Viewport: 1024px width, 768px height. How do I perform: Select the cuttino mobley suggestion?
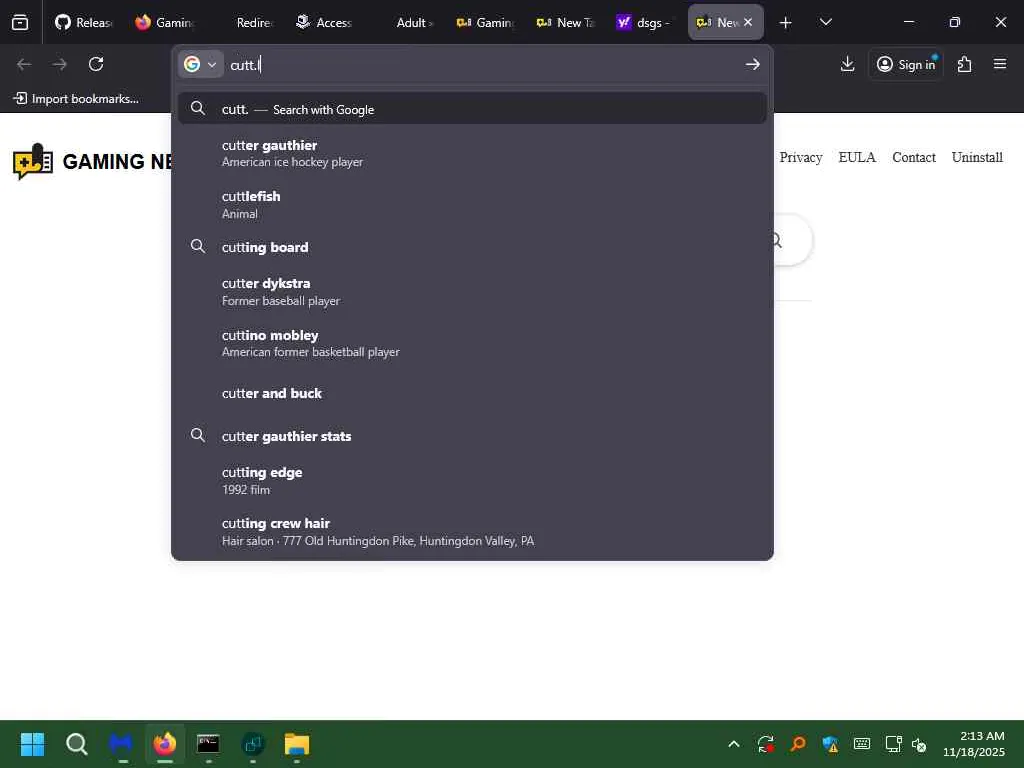click(x=472, y=343)
